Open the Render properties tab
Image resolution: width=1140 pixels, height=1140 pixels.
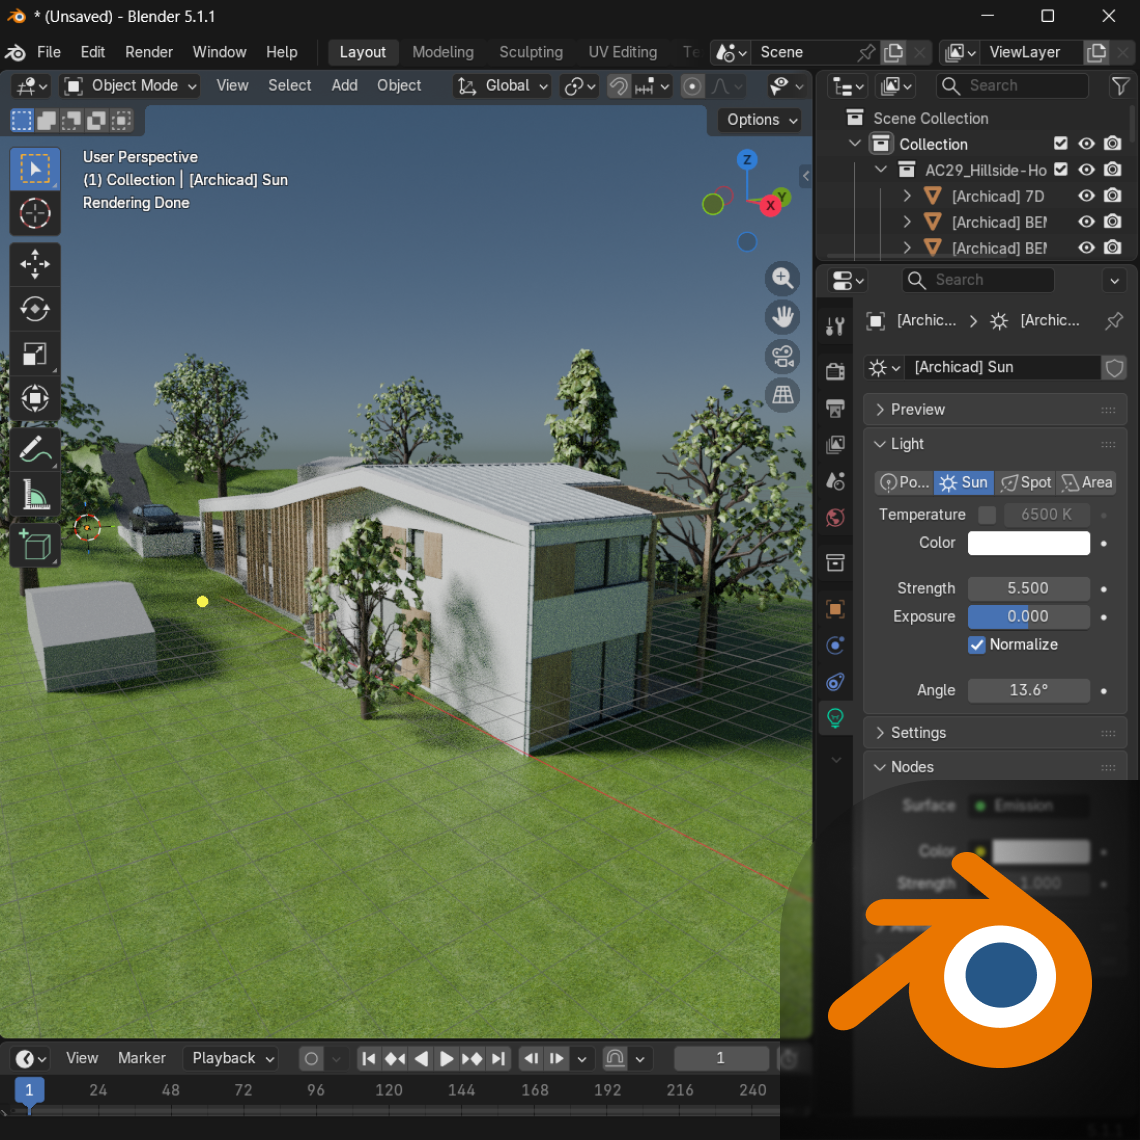tap(835, 372)
